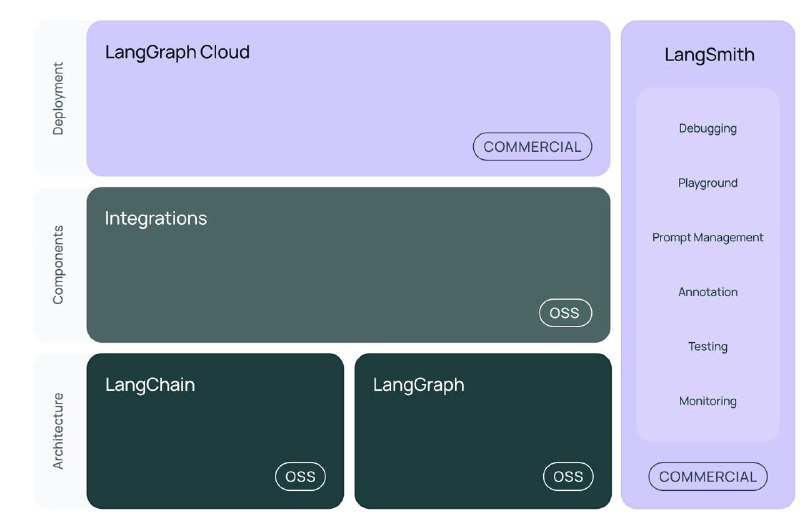Click the LangChain block title
Viewport: 800px width, 517px height.
(150, 384)
